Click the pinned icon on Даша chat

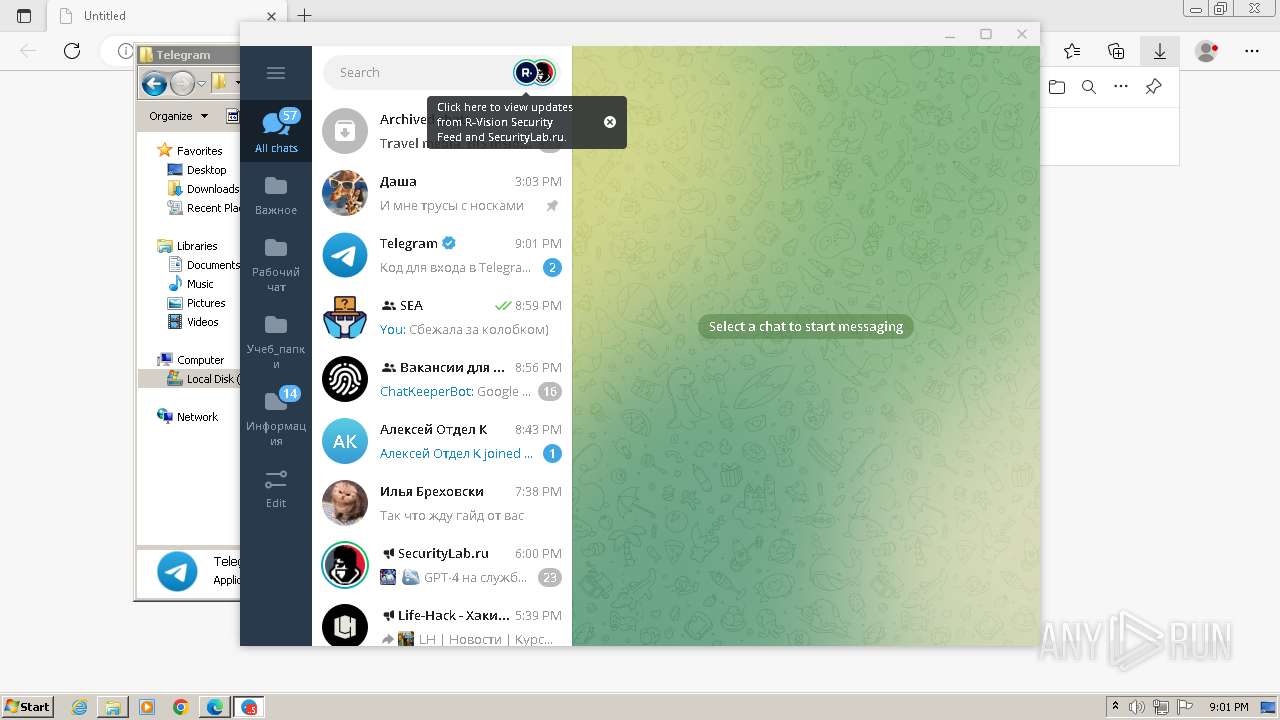(x=552, y=205)
